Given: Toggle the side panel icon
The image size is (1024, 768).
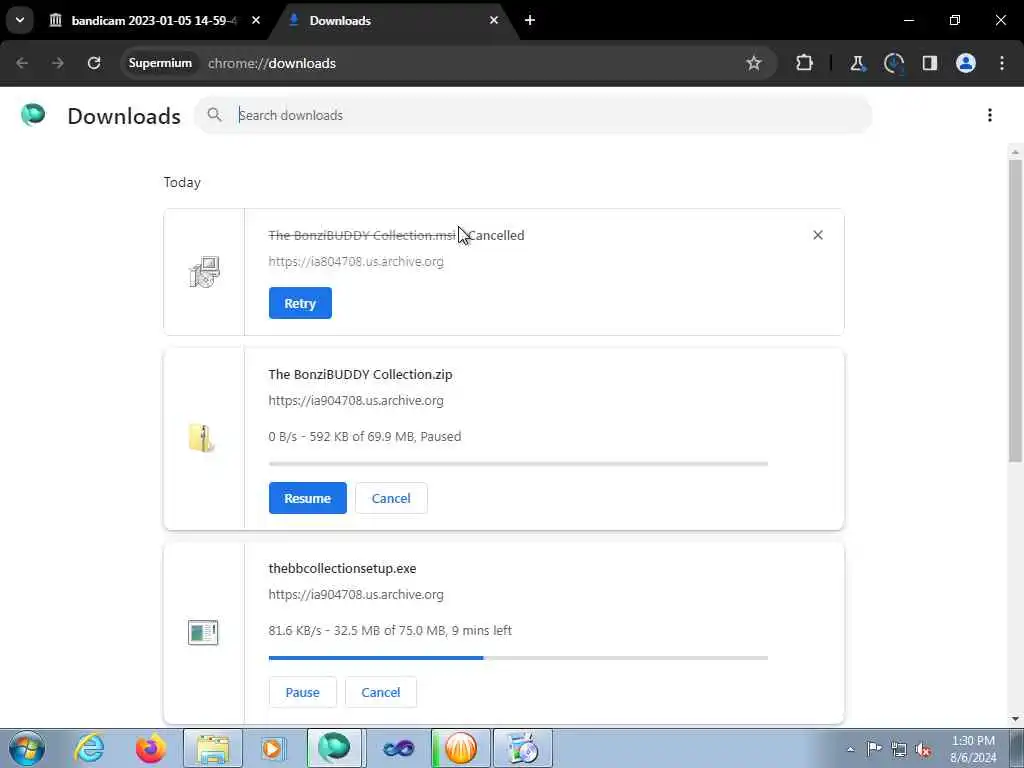Looking at the screenshot, I should (930, 63).
